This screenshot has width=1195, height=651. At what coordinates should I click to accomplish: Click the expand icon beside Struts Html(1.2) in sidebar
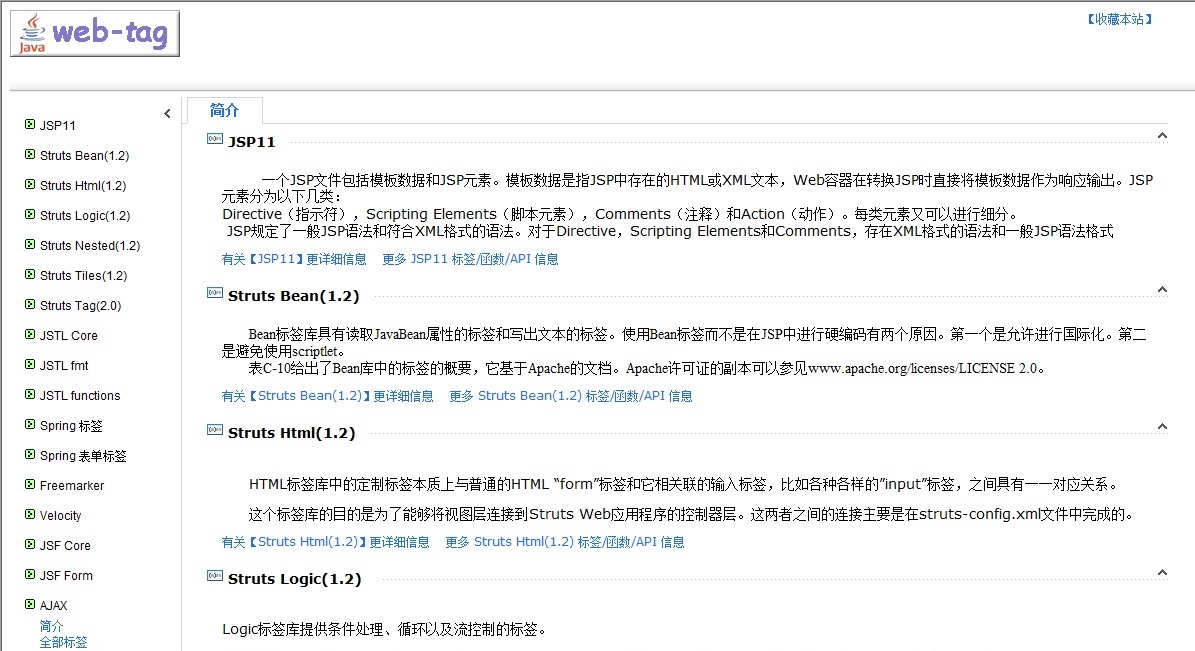pos(30,184)
